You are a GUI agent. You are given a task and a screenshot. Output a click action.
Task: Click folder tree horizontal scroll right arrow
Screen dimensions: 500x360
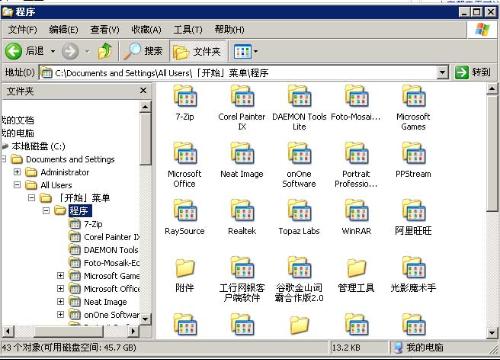pyautogui.click(x=133, y=331)
